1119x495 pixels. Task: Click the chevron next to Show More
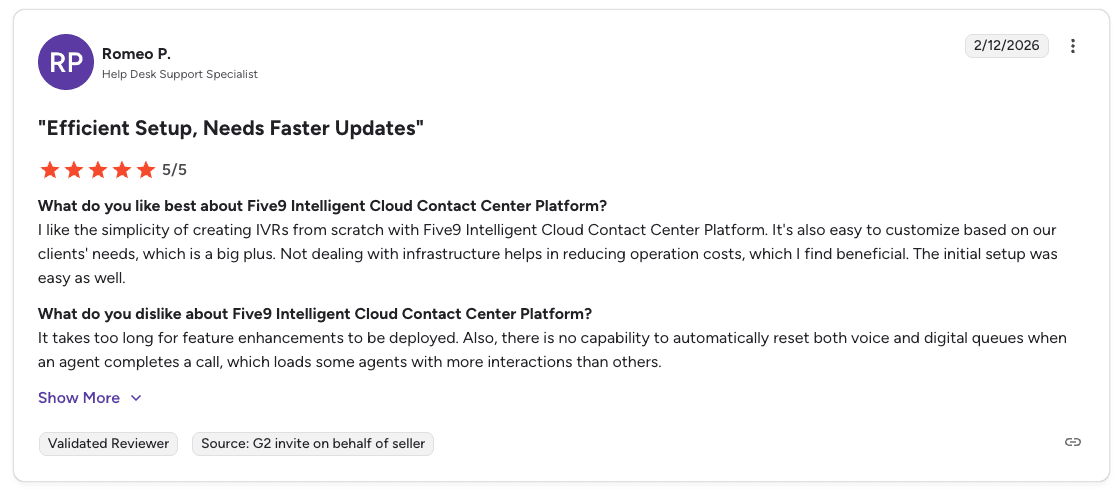[136, 398]
